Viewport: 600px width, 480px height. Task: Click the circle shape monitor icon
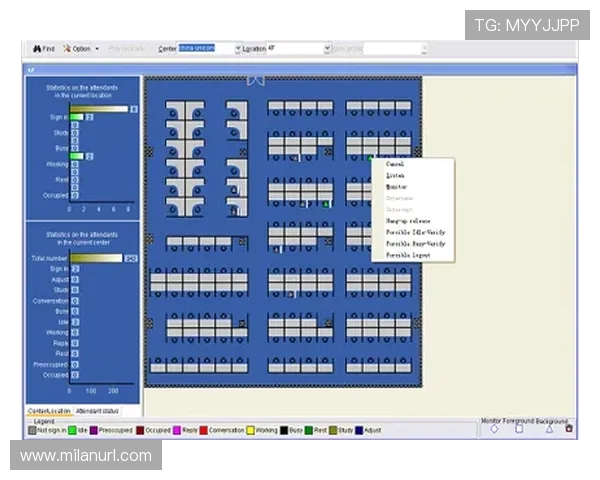[x=493, y=429]
